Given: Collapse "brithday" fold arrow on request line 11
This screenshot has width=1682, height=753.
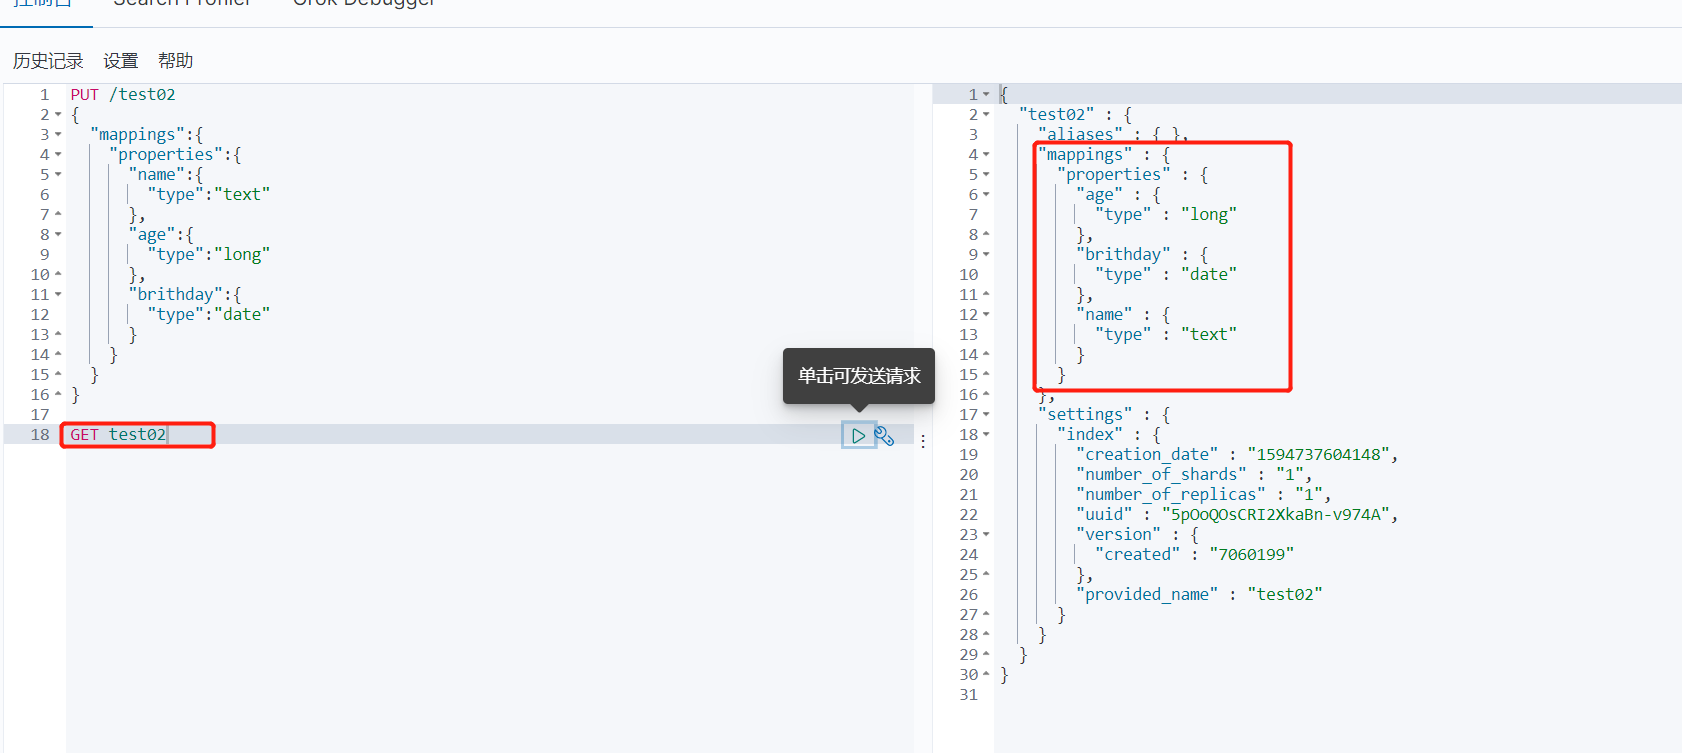Looking at the screenshot, I should coord(58,295).
